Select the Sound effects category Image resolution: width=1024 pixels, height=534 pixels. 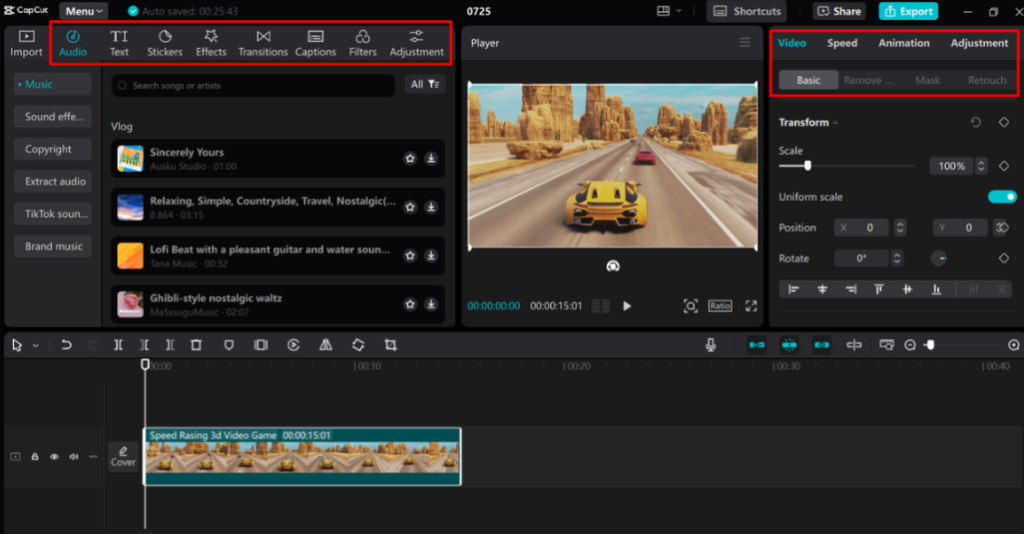click(54, 117)
